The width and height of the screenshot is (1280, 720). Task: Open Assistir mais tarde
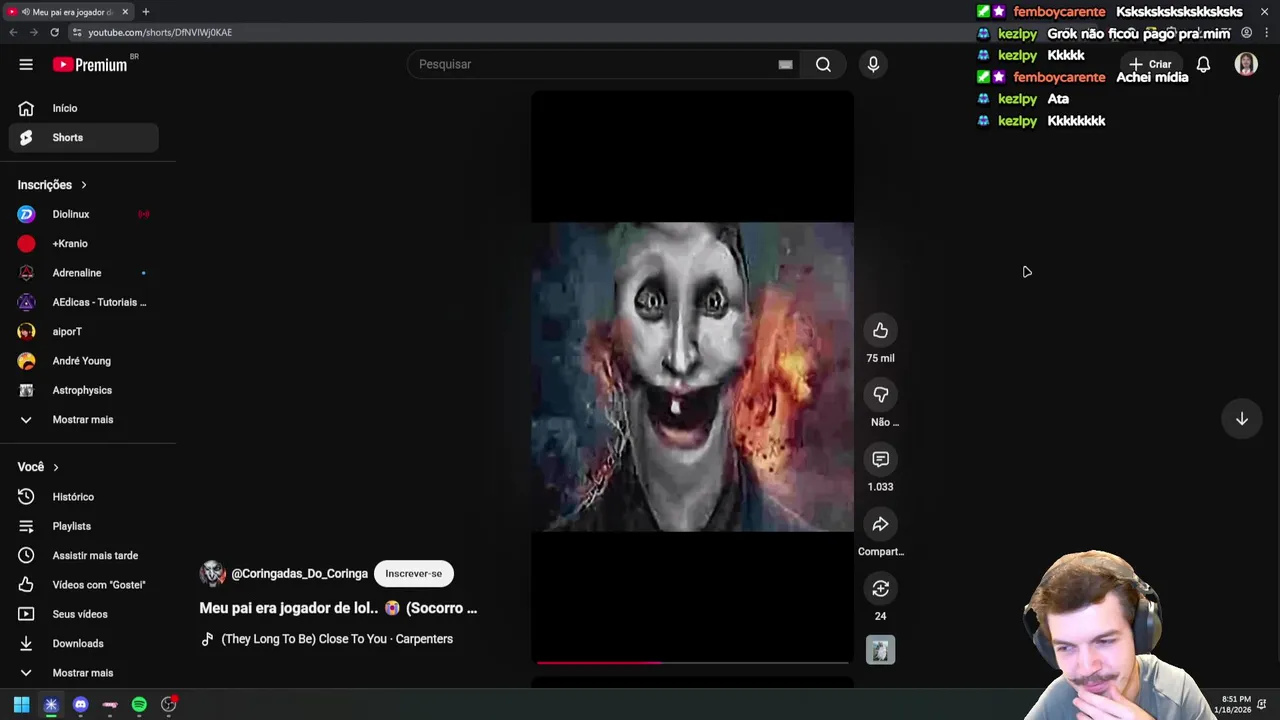(x=84, y=555)
